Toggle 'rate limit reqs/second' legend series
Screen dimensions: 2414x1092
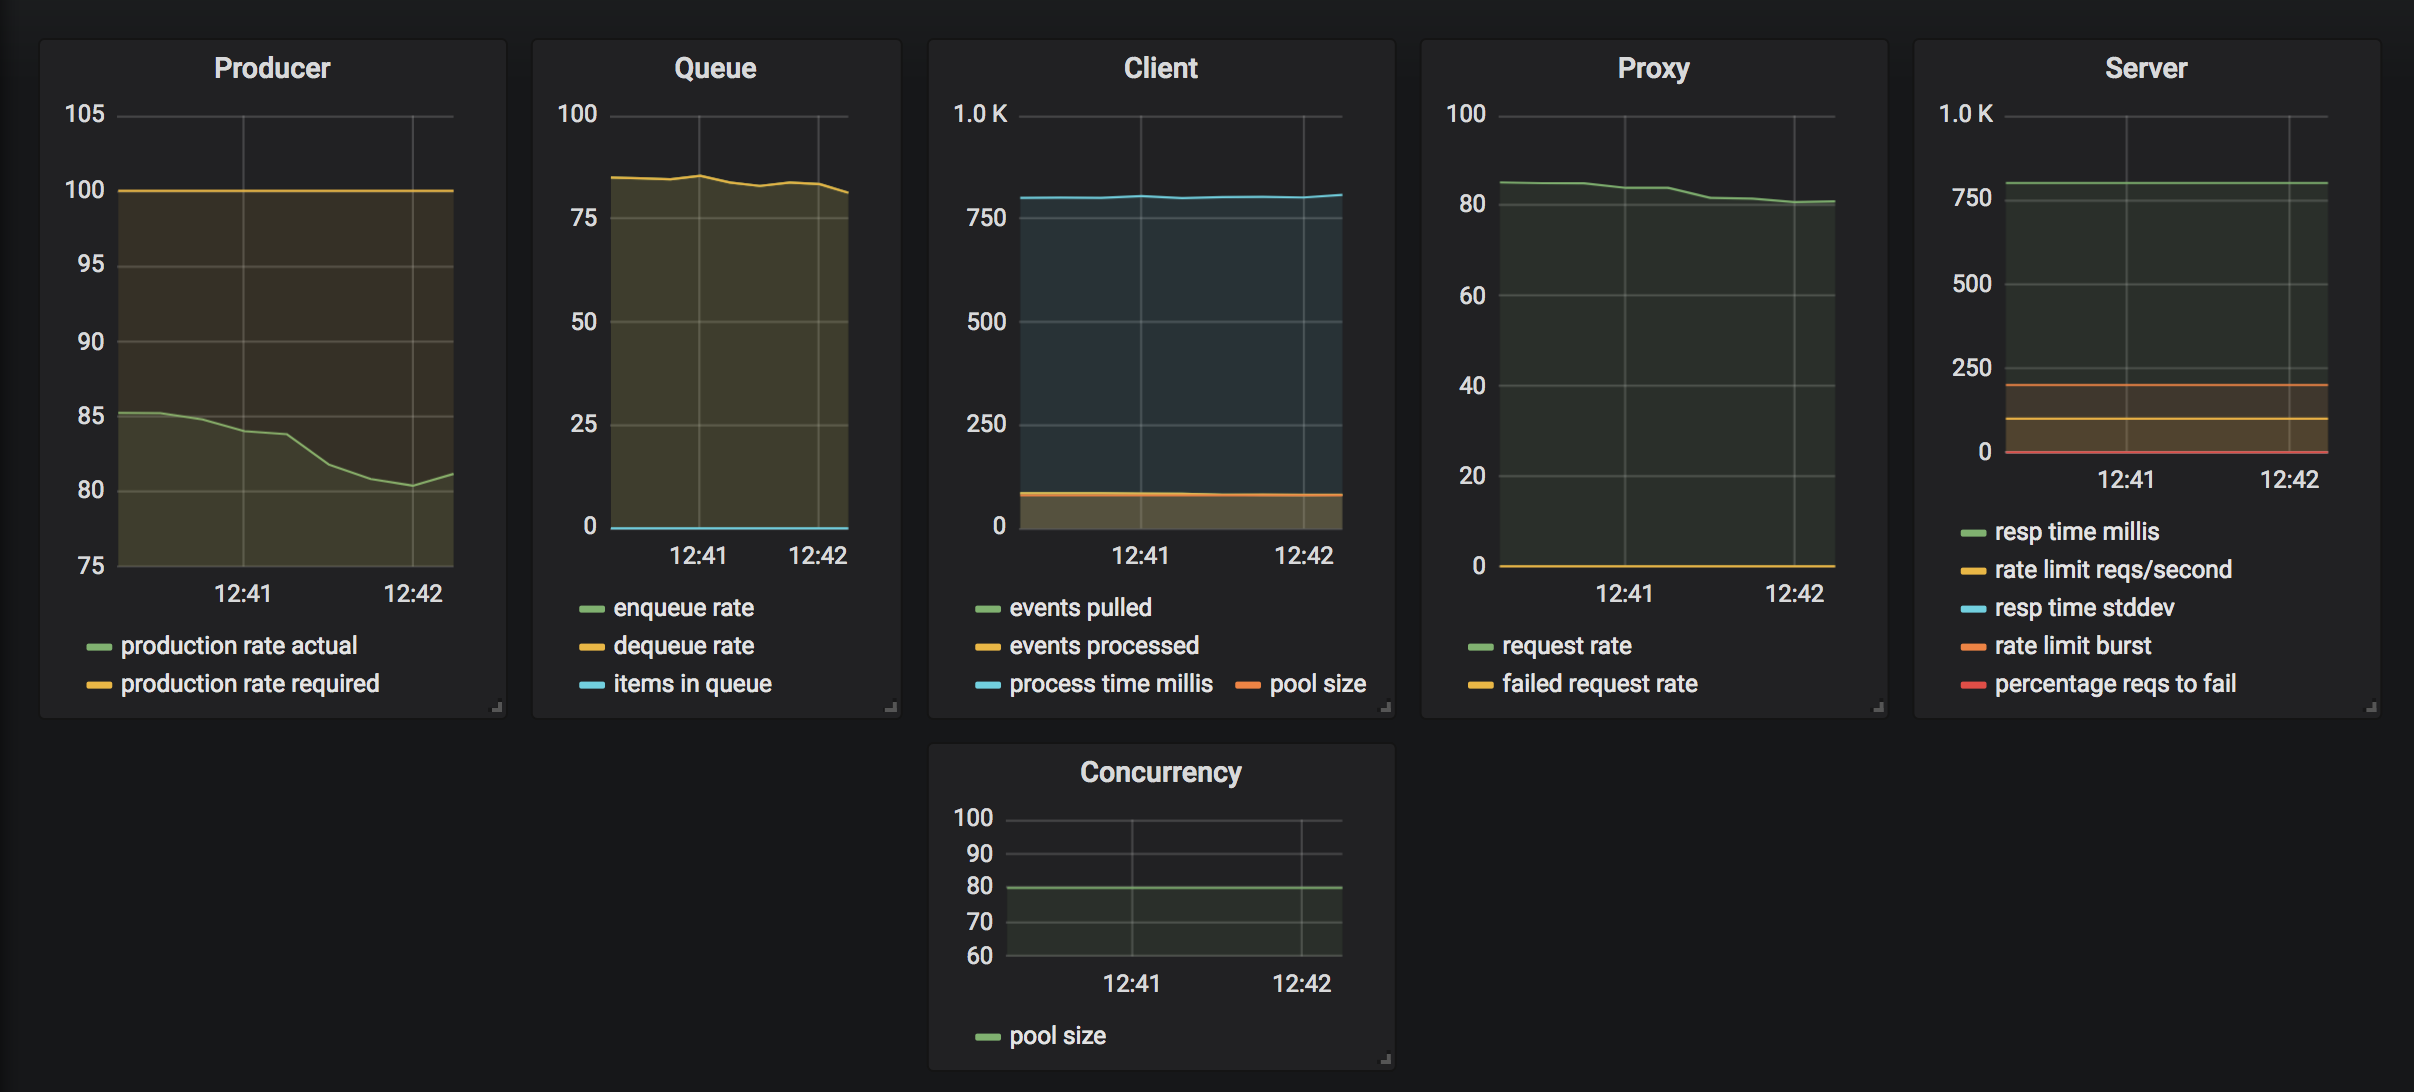(x=2113, y=570)
